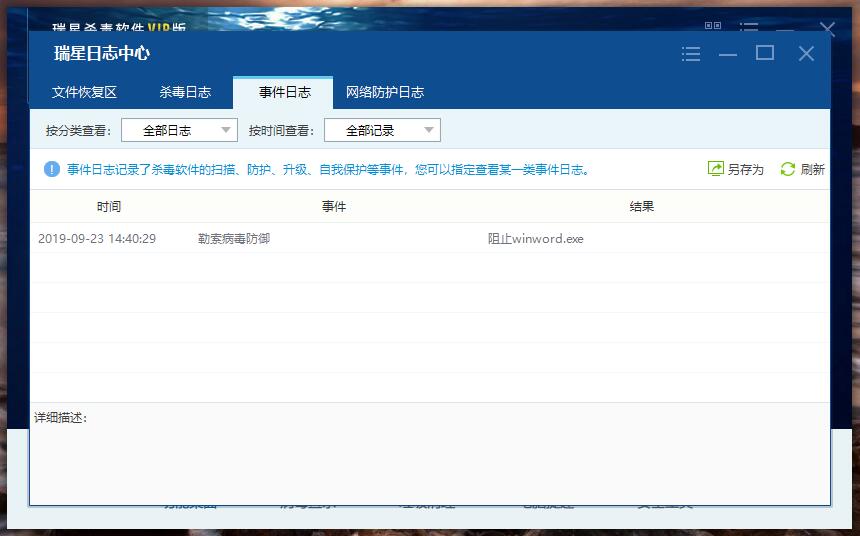Open the log center menu list icon

(691, 54)
